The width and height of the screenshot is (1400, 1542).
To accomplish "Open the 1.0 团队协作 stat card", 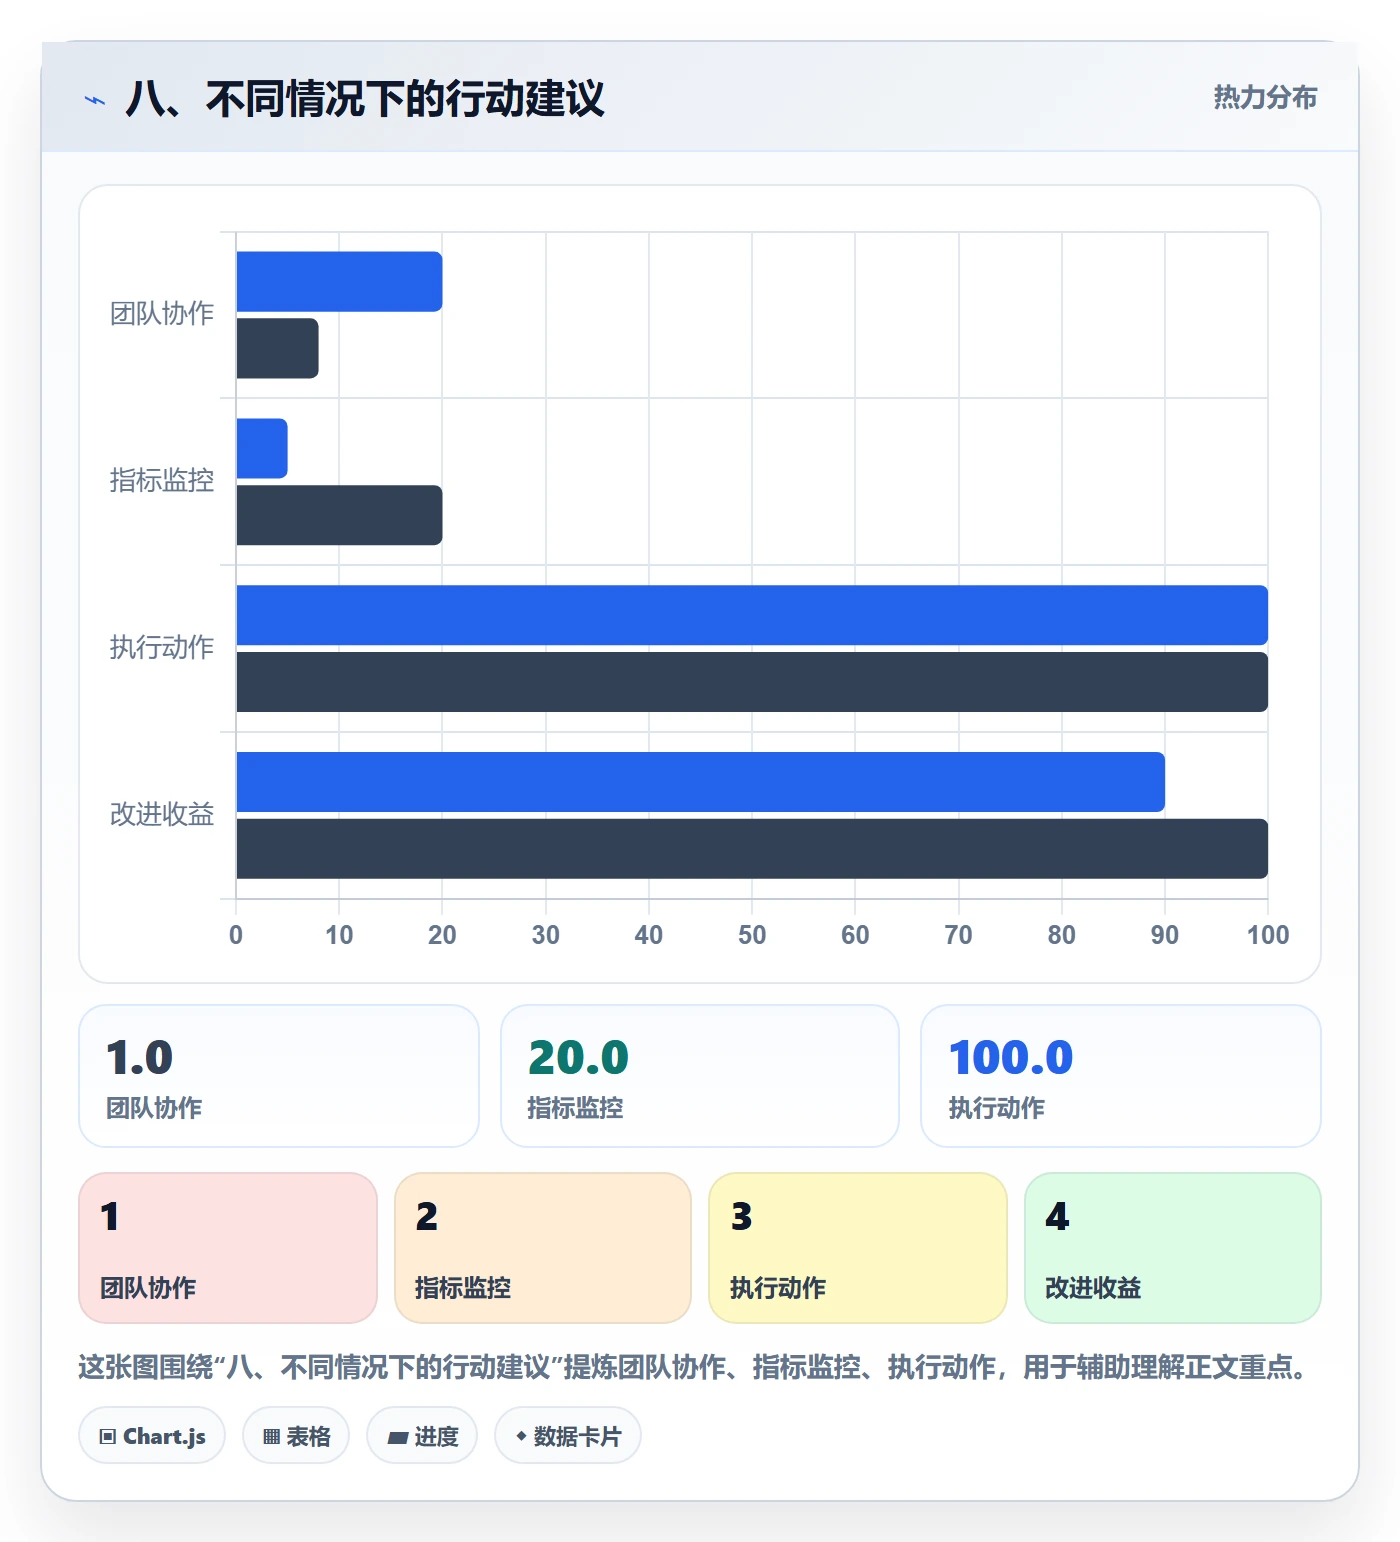I will click(x=279, y=1076).
